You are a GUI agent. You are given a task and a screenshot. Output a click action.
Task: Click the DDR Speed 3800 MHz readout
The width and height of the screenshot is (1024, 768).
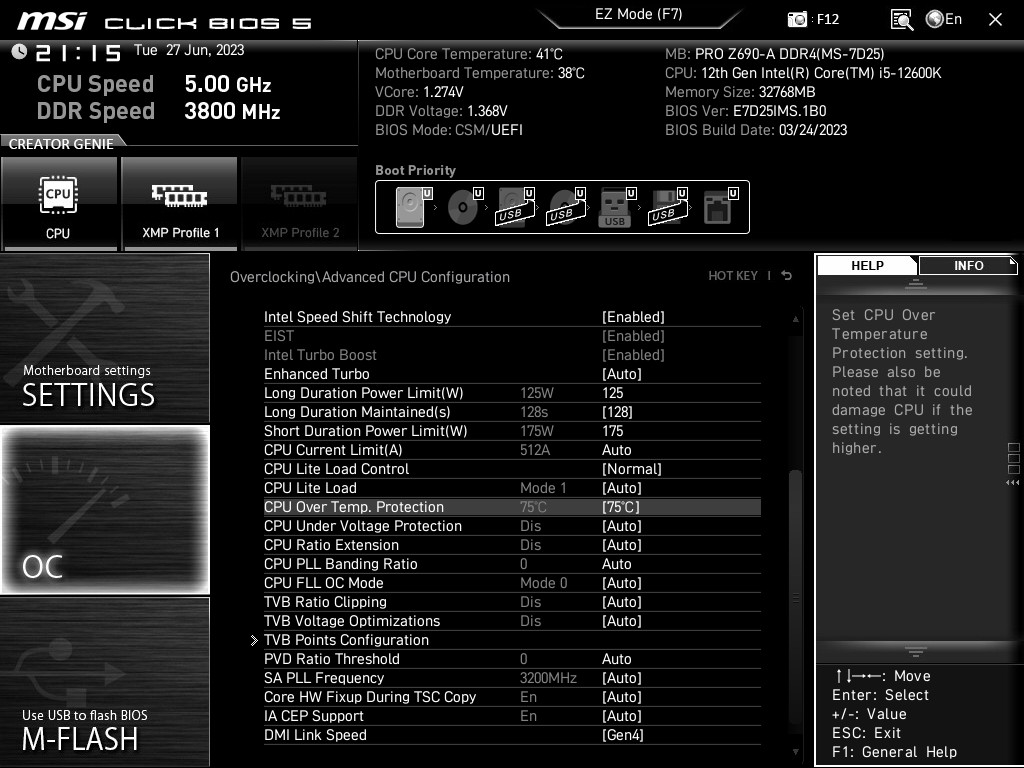click(x=159, y=111)
